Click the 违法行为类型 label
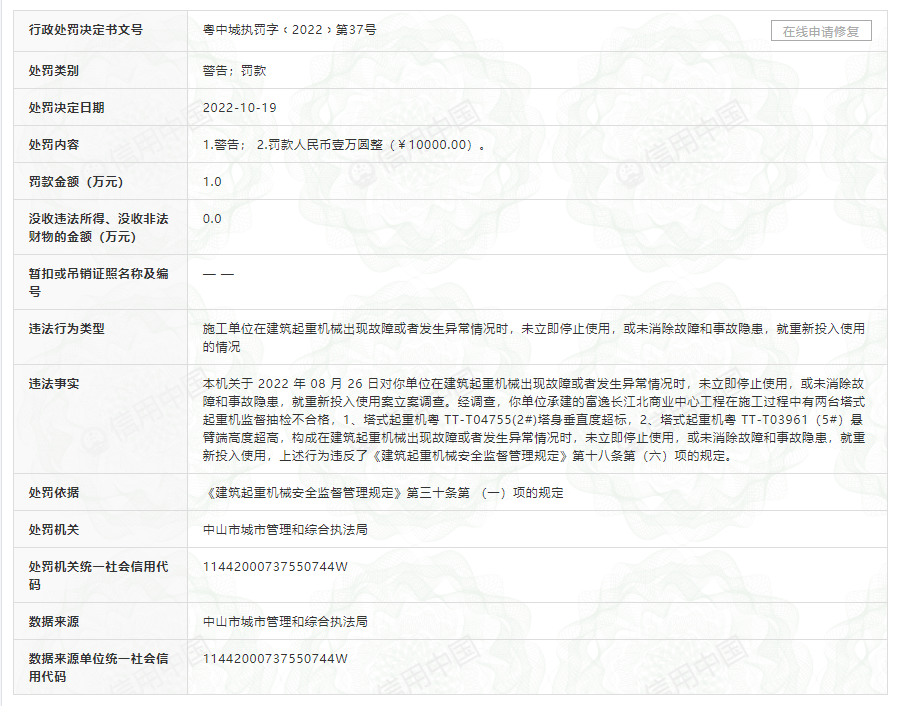Viewport: 899px width, 706px height. [67, 329]
